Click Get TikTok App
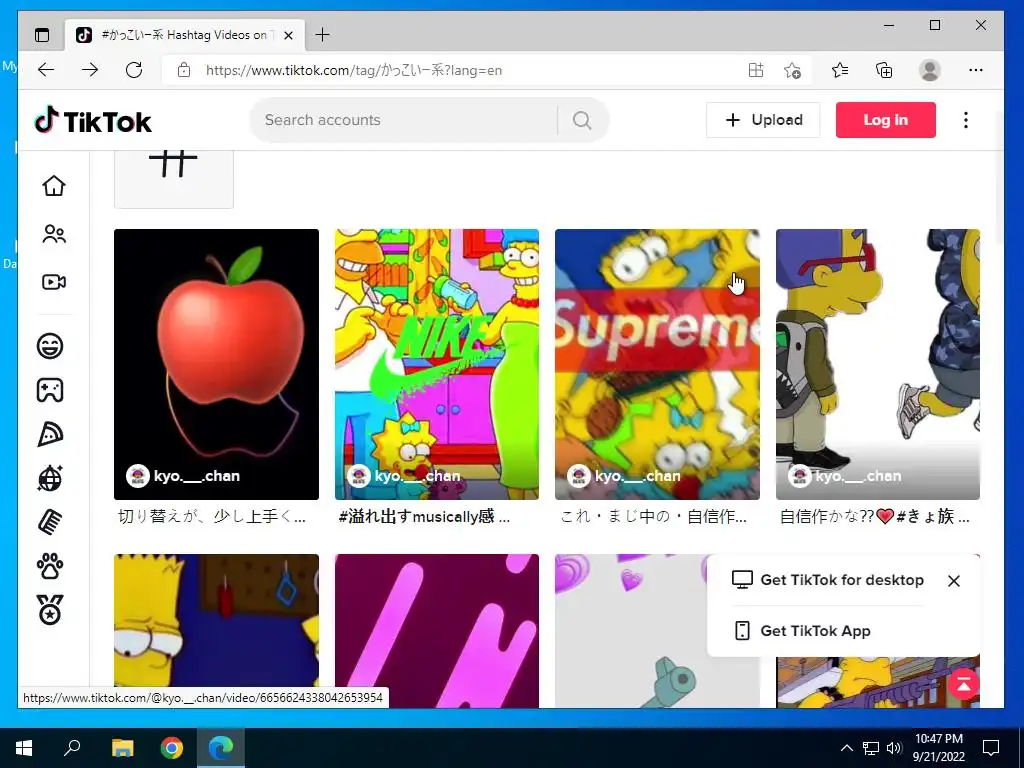This screenshot has height=768, width=1024. pos(803,631)
